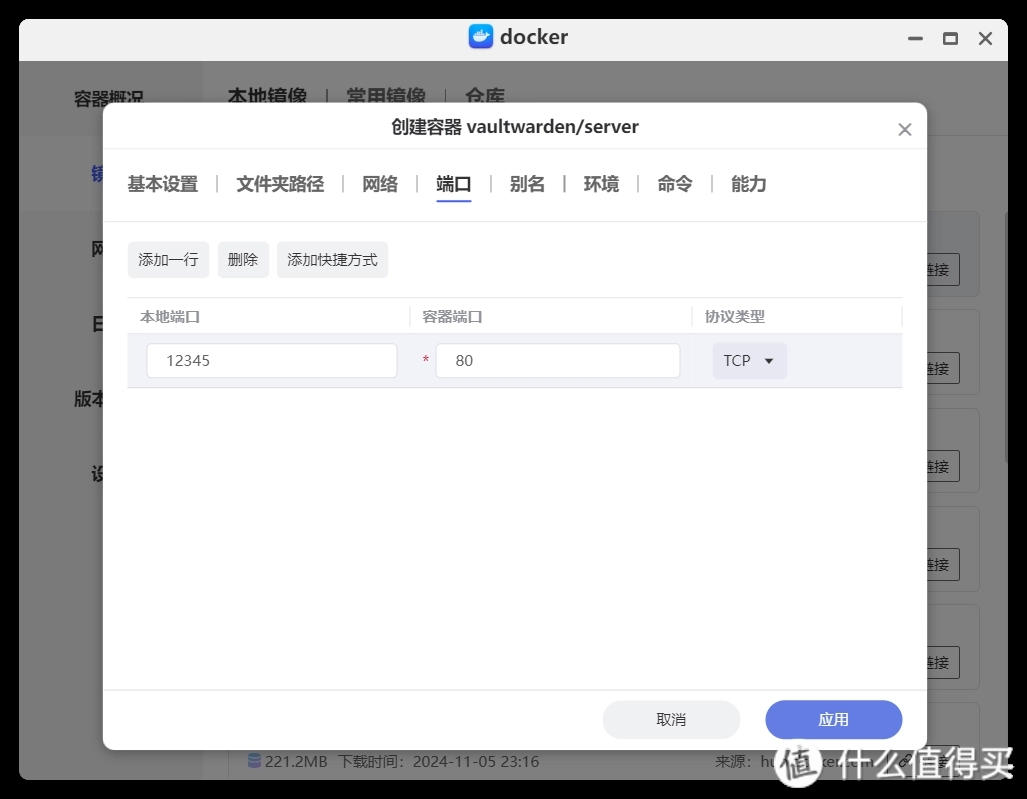1027x799 pixels.
Task: Open the 别名 tab
Action: point(527,184)
